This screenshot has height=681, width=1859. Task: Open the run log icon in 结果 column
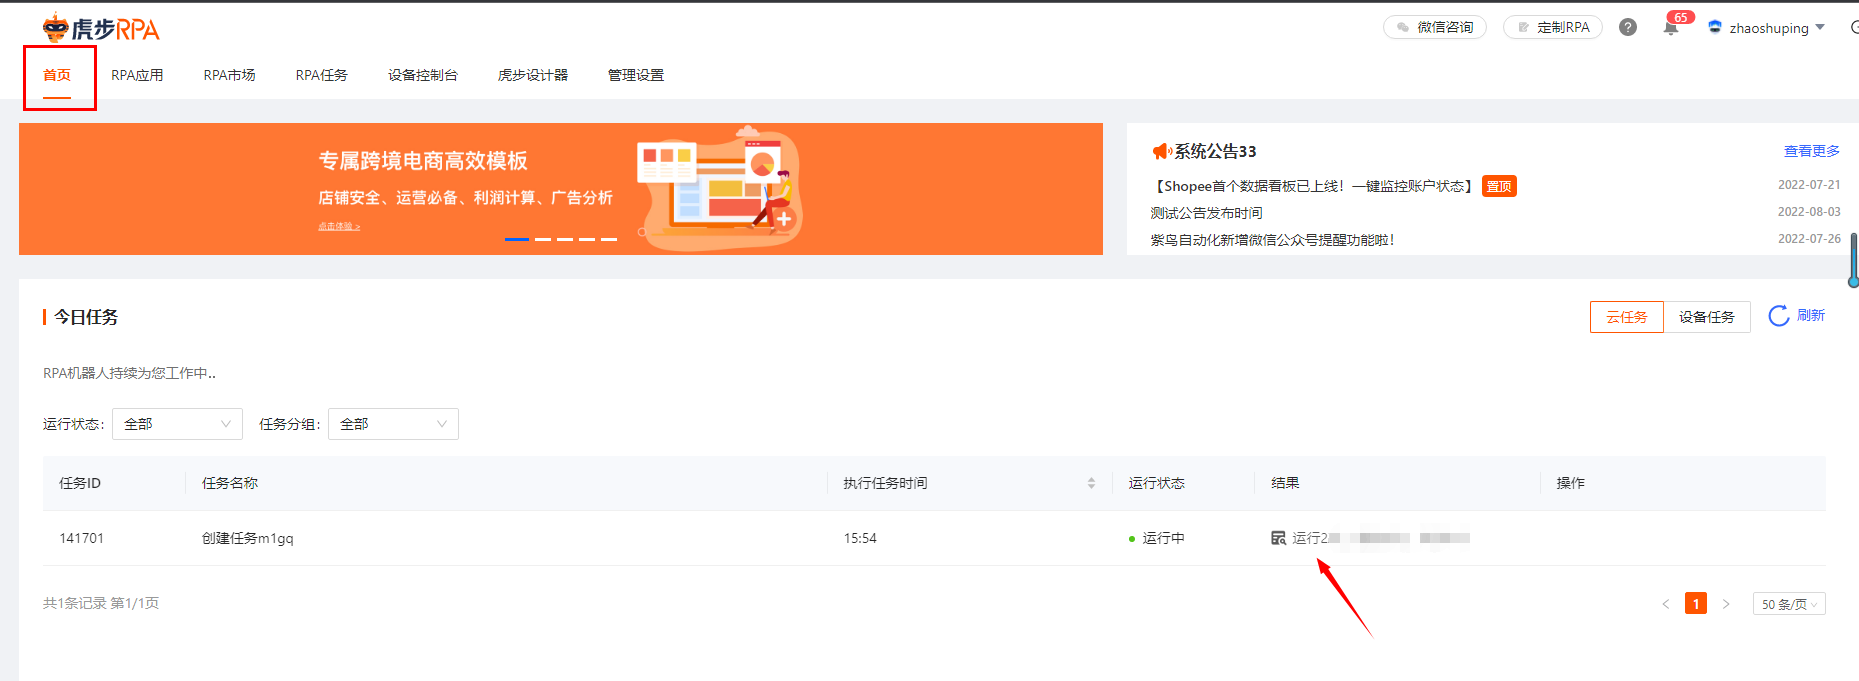[1278, 538]
